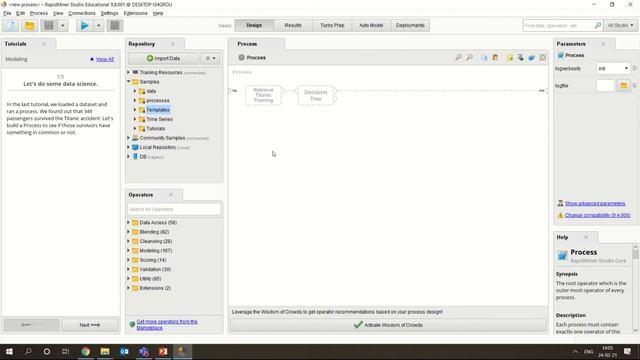This screenshot has width=640, height=360.
Task: Browse for a logfile with the folder icon
Action: [623, 85]
